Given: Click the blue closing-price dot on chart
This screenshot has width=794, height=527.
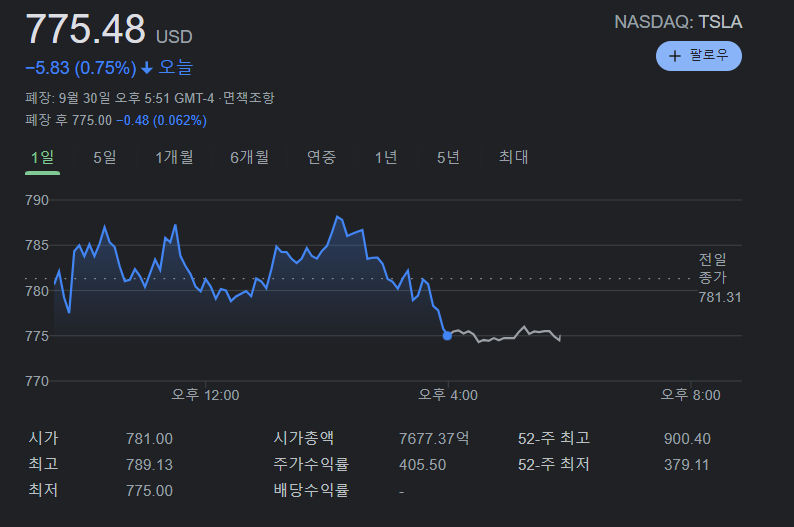Looking at the screenshot, I should (x=447, y=336).
